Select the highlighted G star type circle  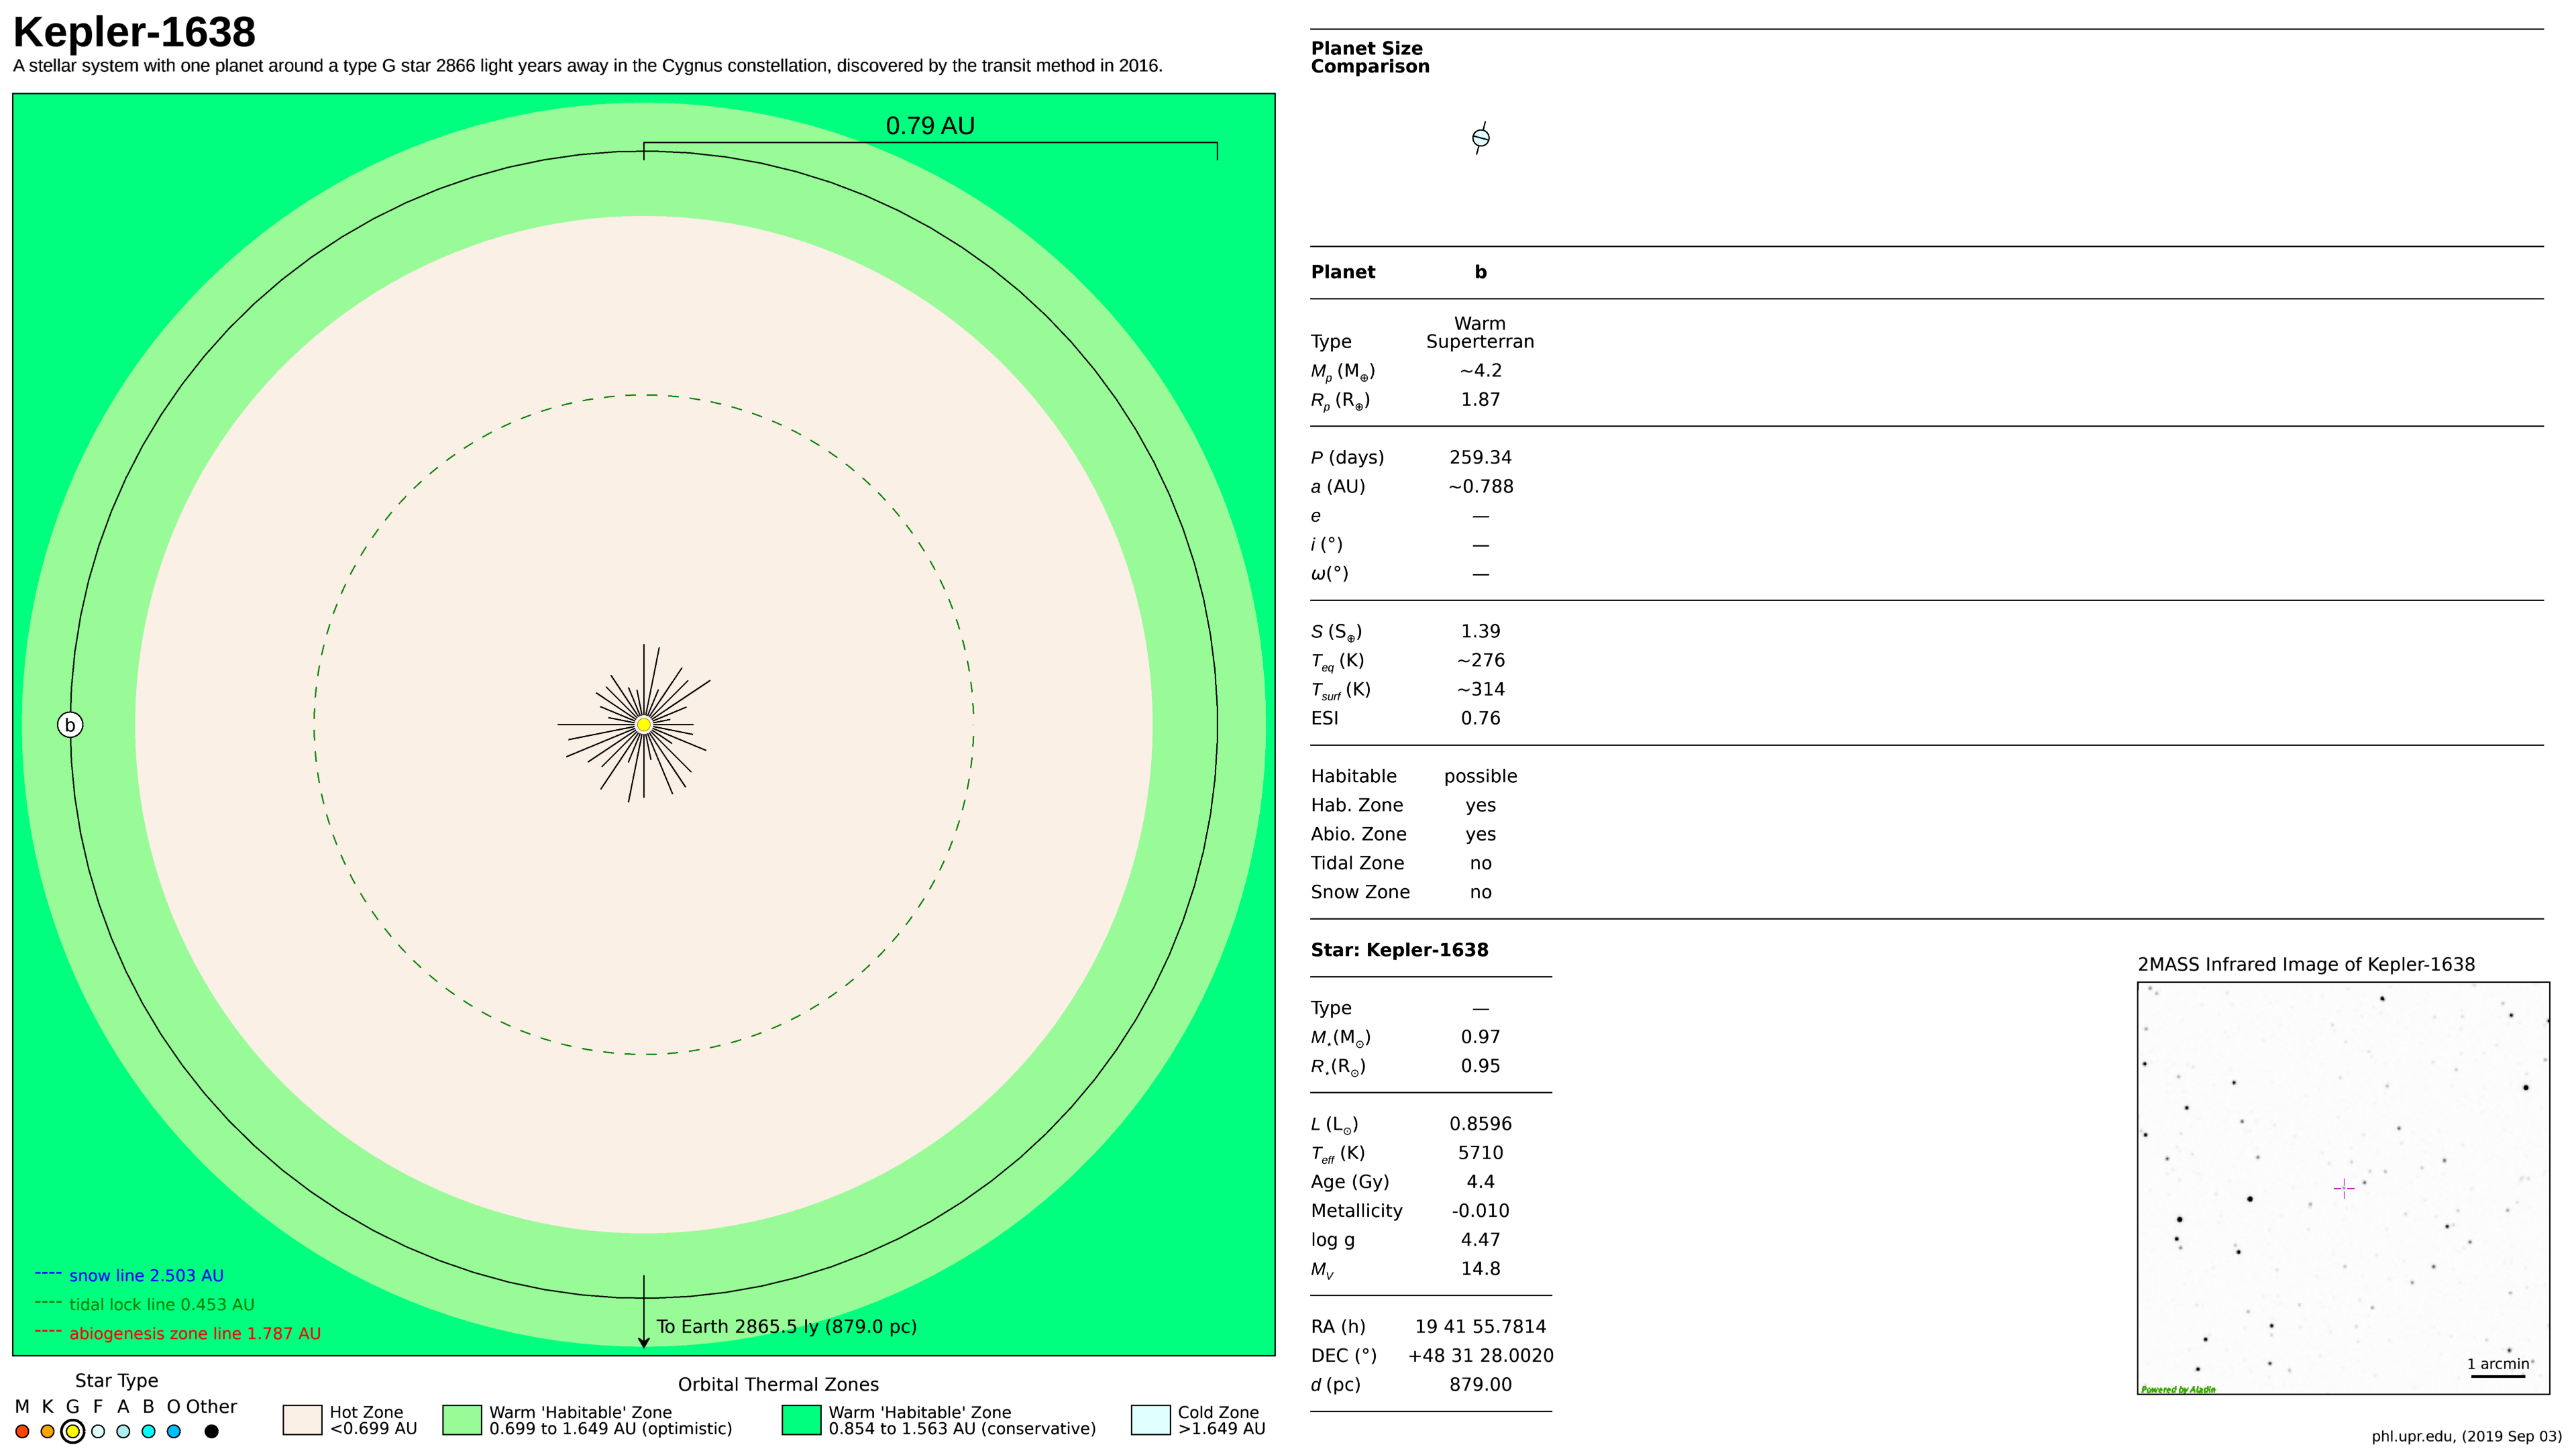[72, 1431]
